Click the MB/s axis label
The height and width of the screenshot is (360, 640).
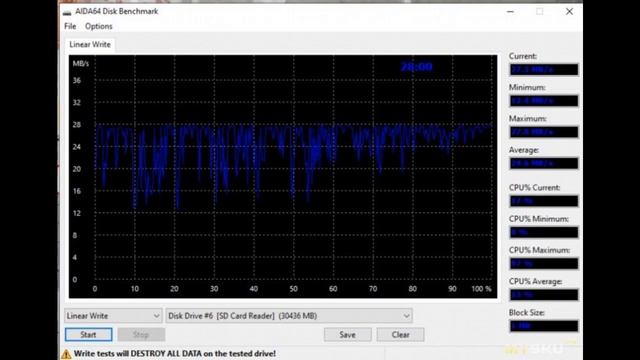pyautogui.click(x=80, y=64)
